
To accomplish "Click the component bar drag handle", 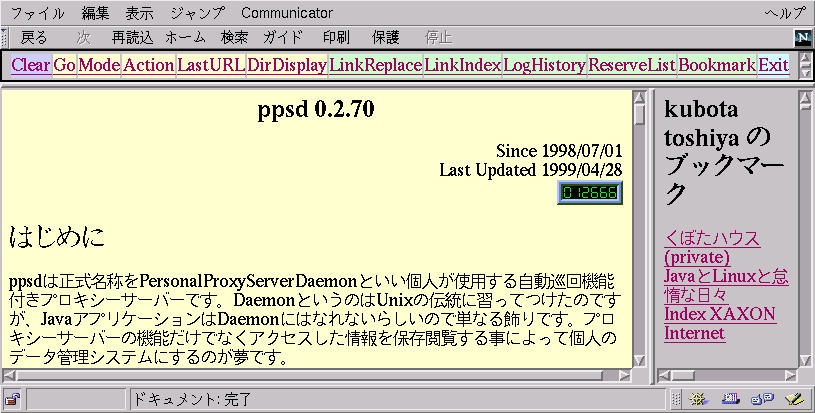I will pyautogui.click(x=677, y=399).
